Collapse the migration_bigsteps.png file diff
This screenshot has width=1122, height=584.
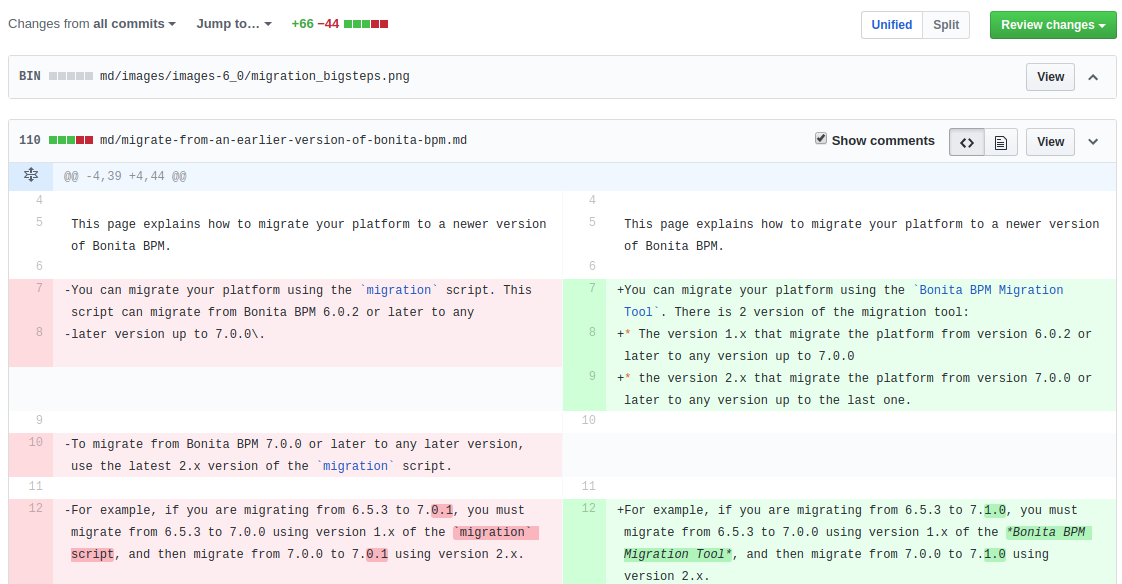point(1093,77)
